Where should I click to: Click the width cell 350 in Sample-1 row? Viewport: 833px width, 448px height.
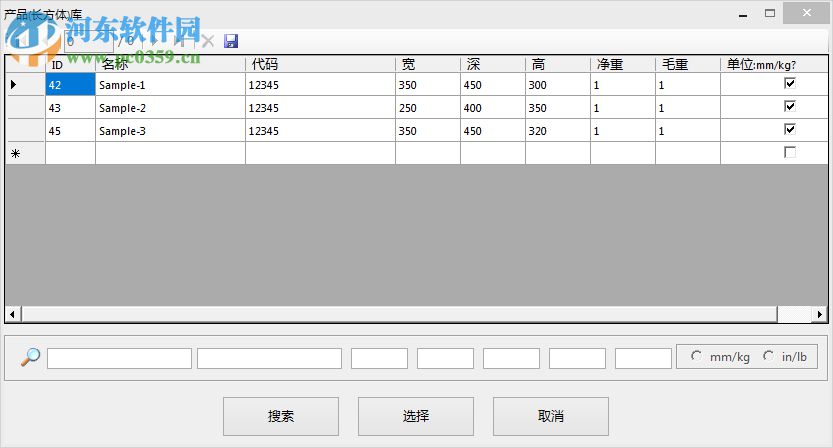pyautogui.click(x=428, y=84)
